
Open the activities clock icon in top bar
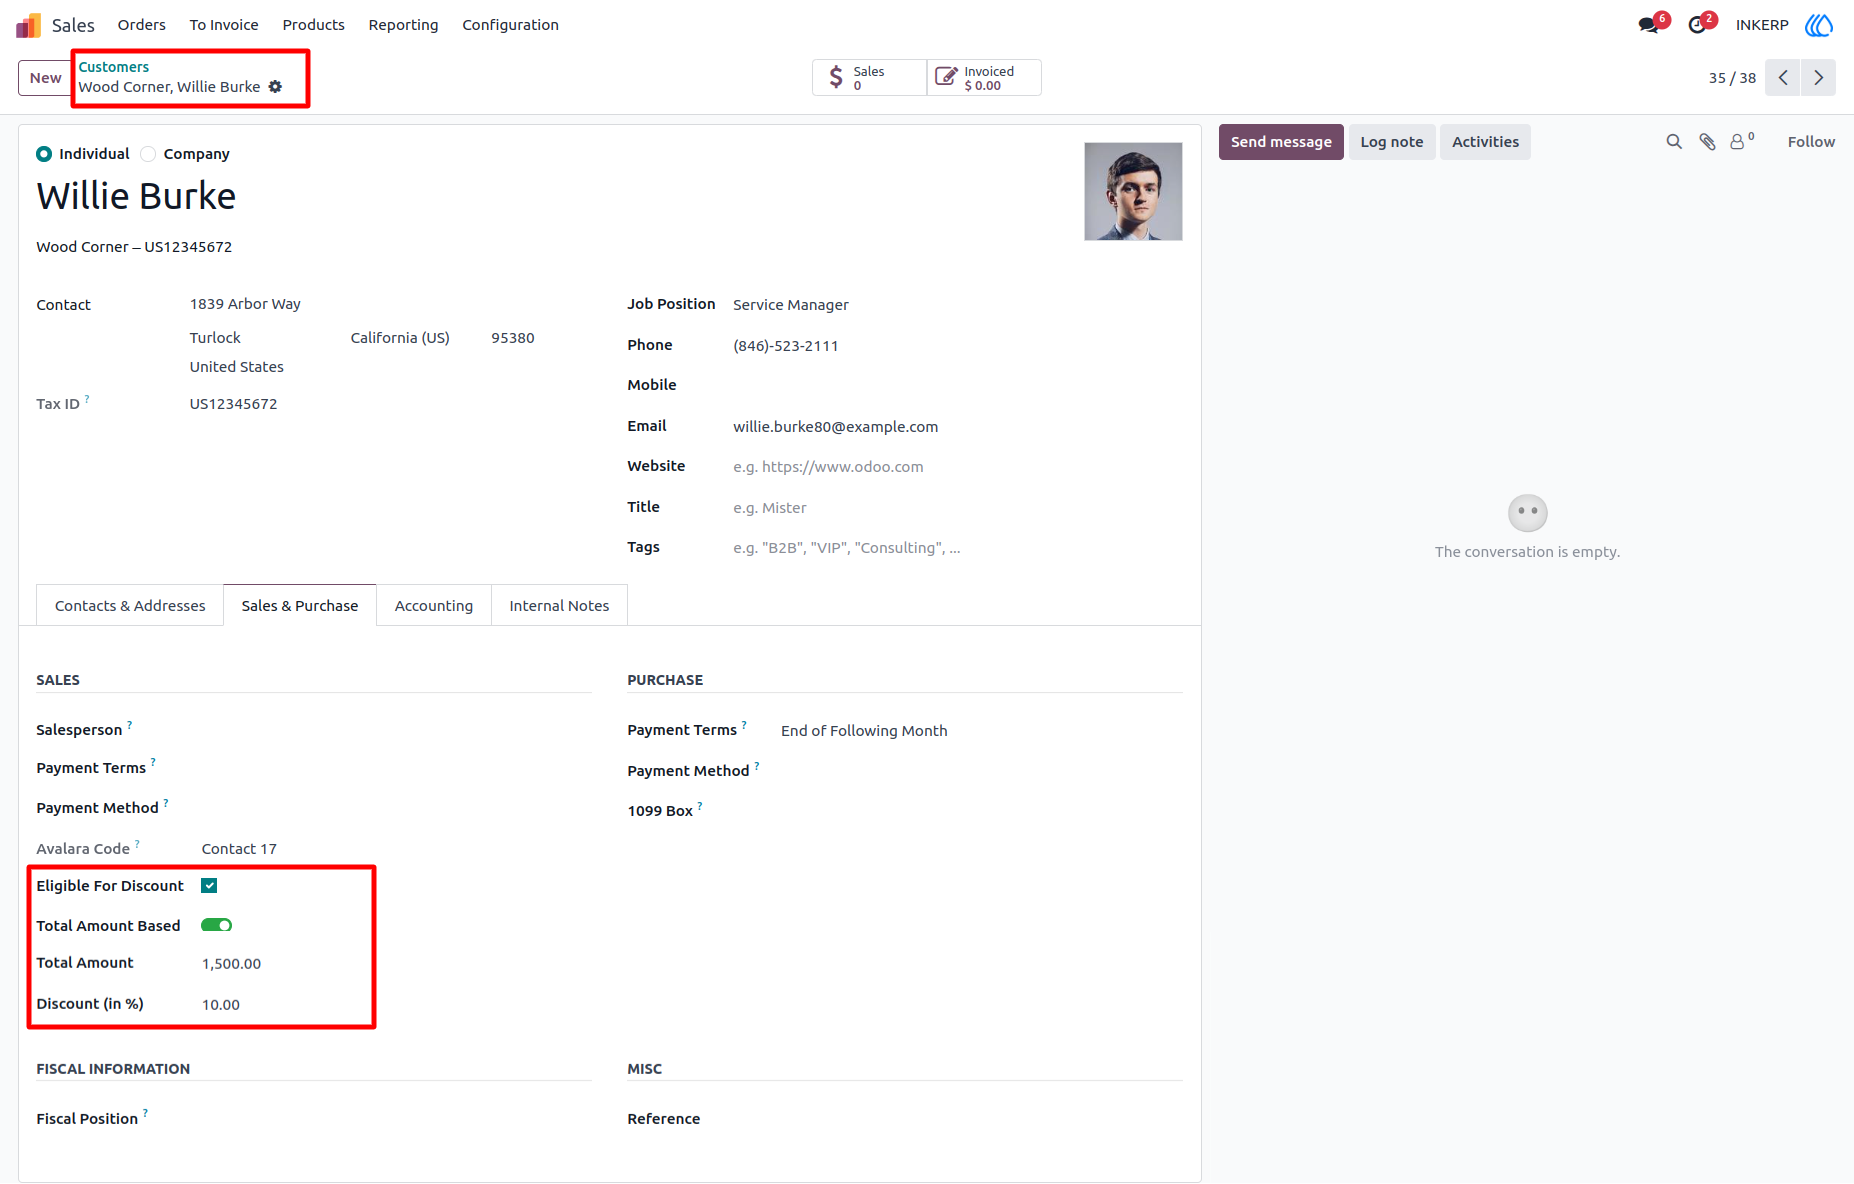tap(1698, 25)
